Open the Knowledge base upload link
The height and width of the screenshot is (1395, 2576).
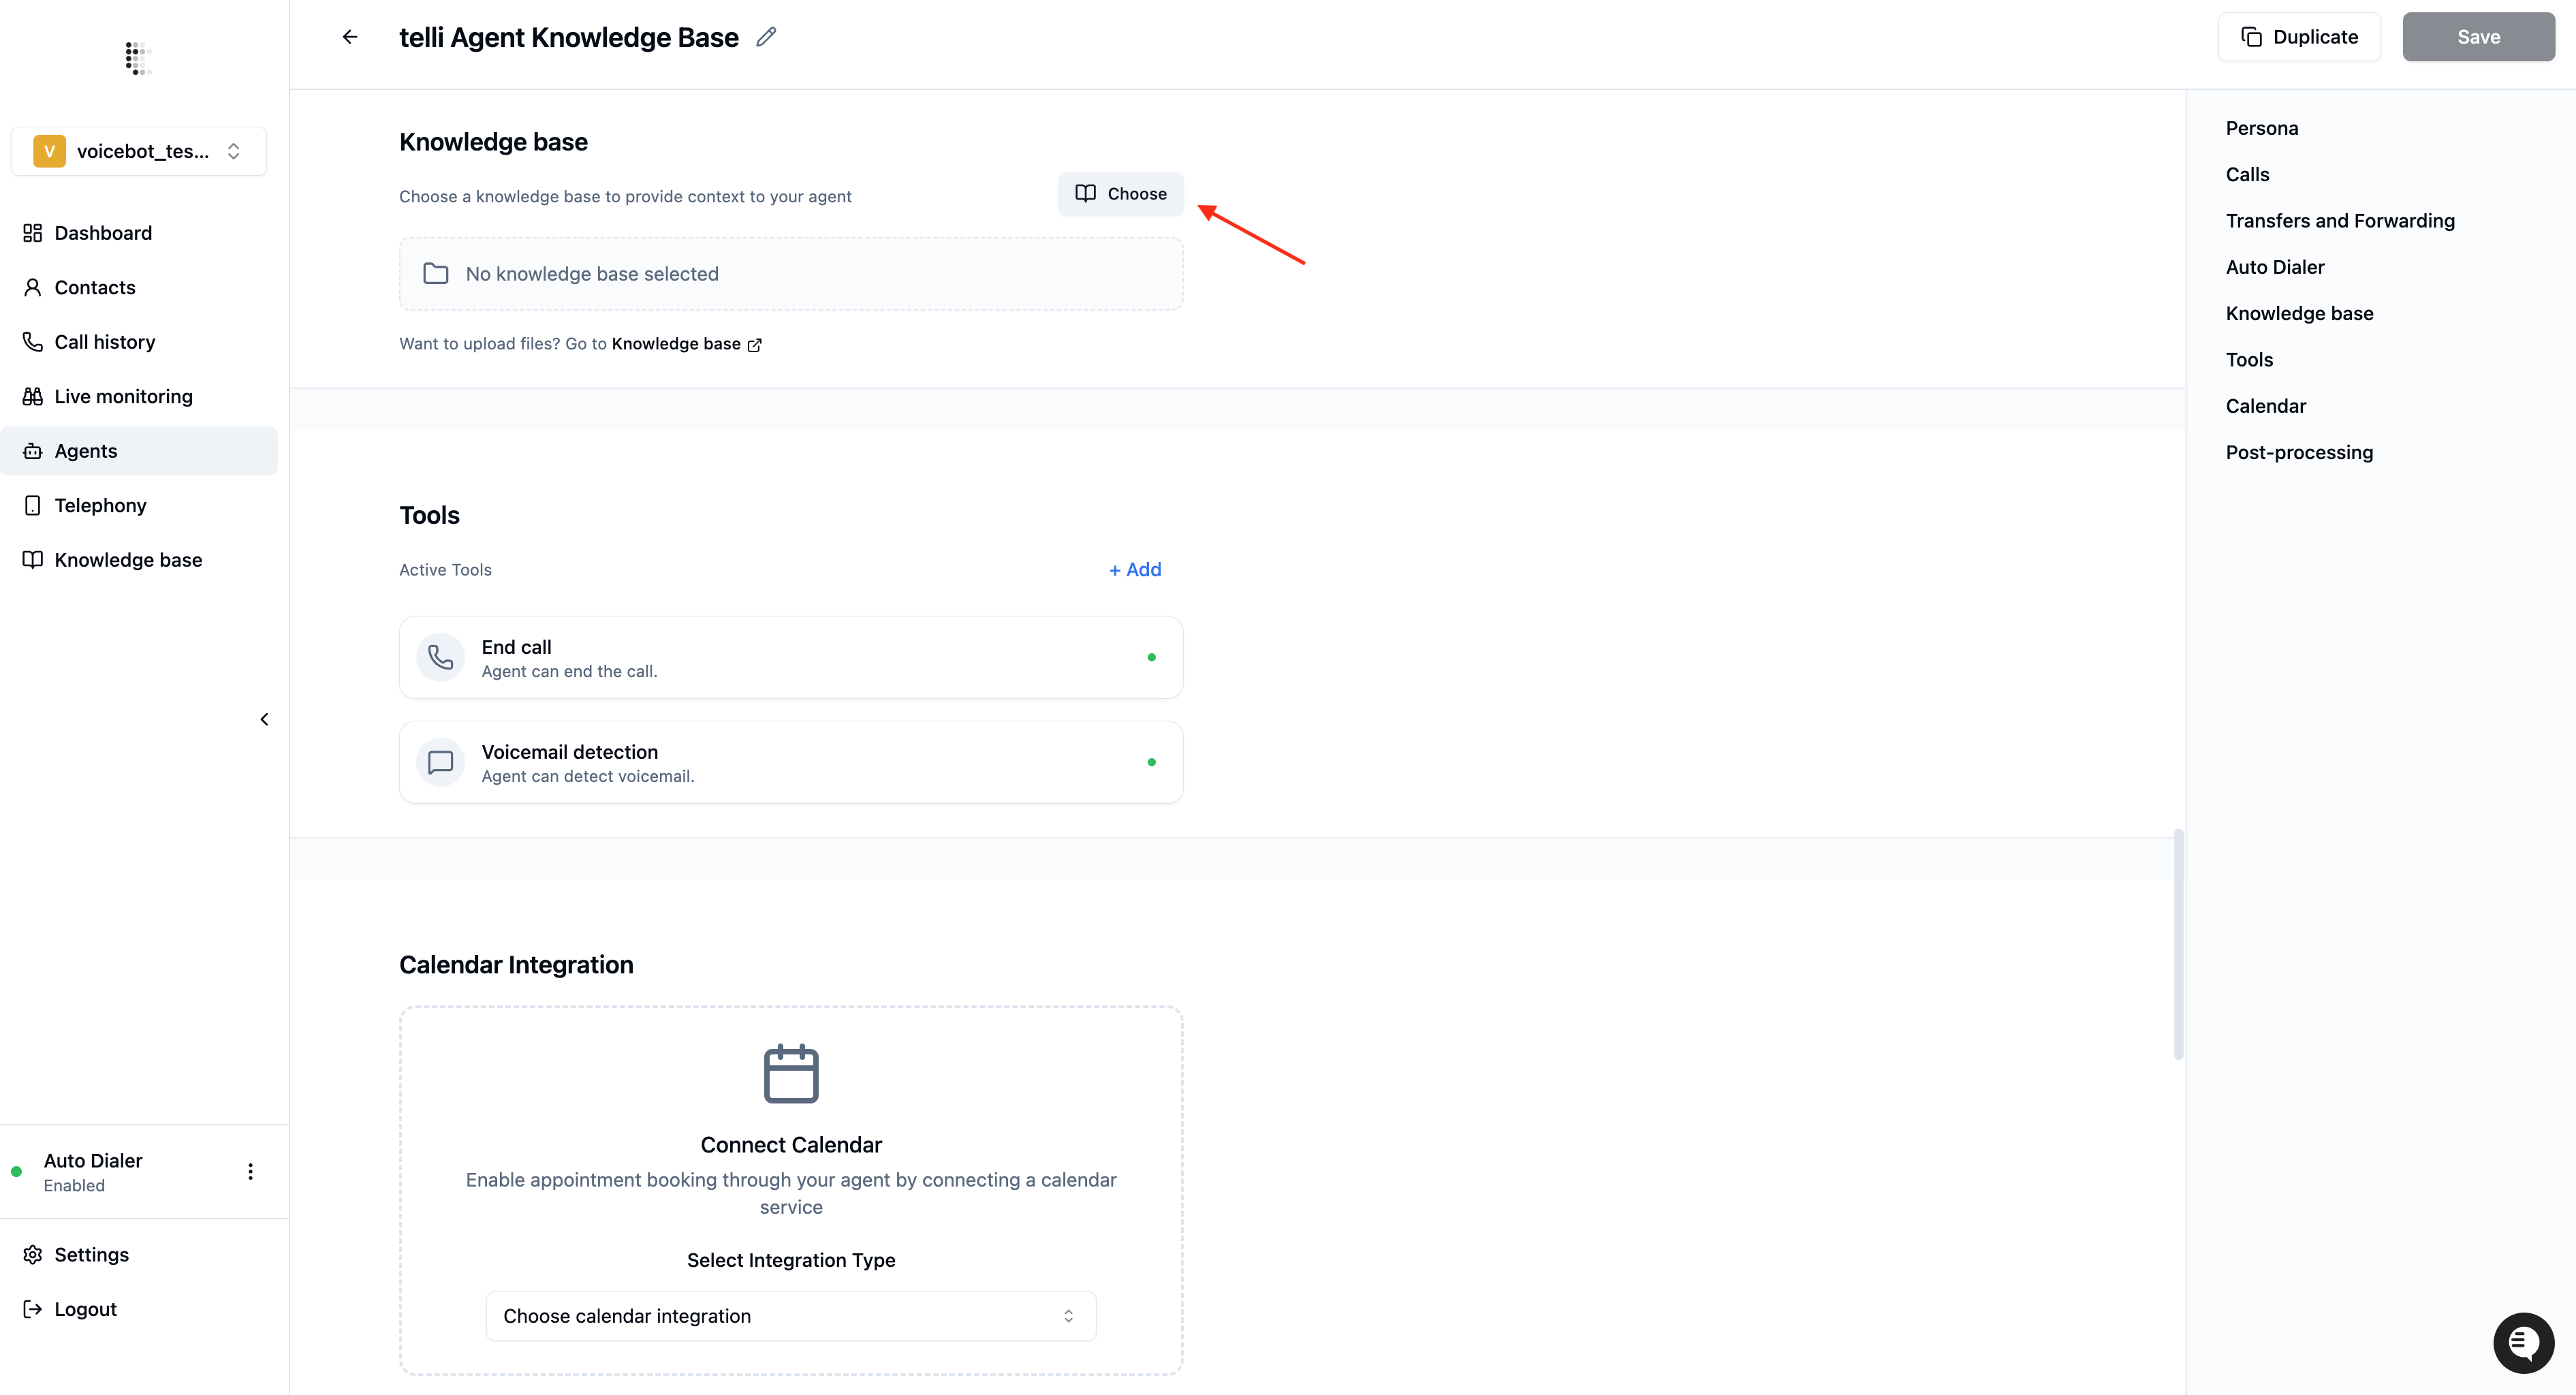pos(674,343)
